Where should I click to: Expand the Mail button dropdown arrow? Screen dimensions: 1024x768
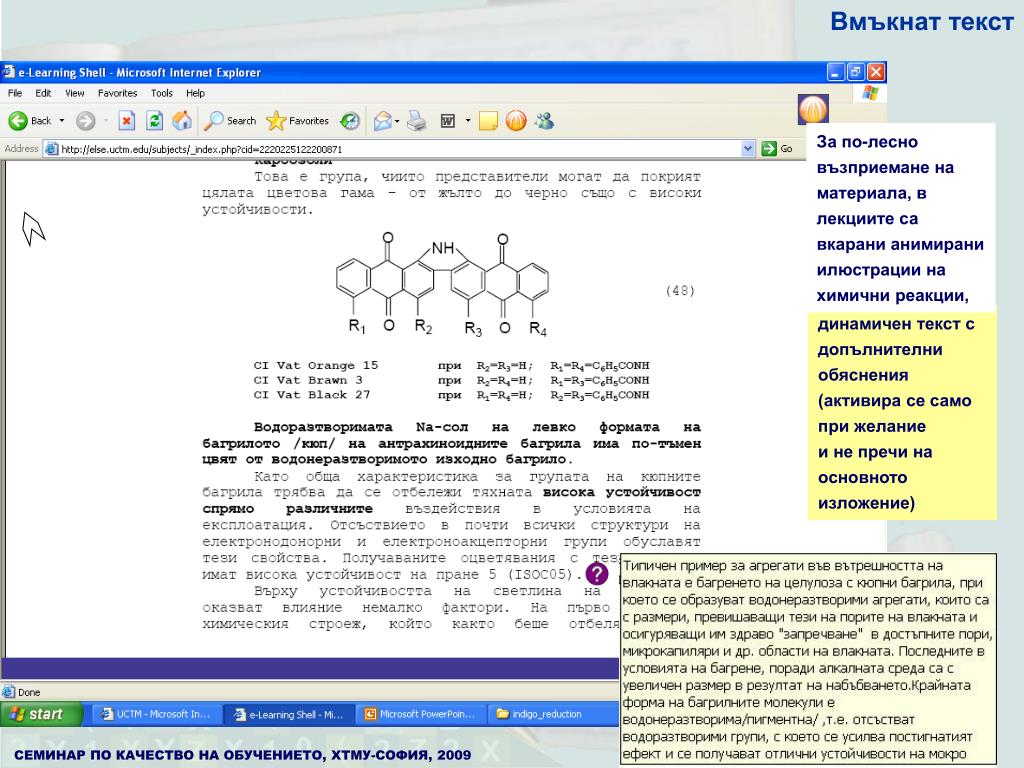397,121
